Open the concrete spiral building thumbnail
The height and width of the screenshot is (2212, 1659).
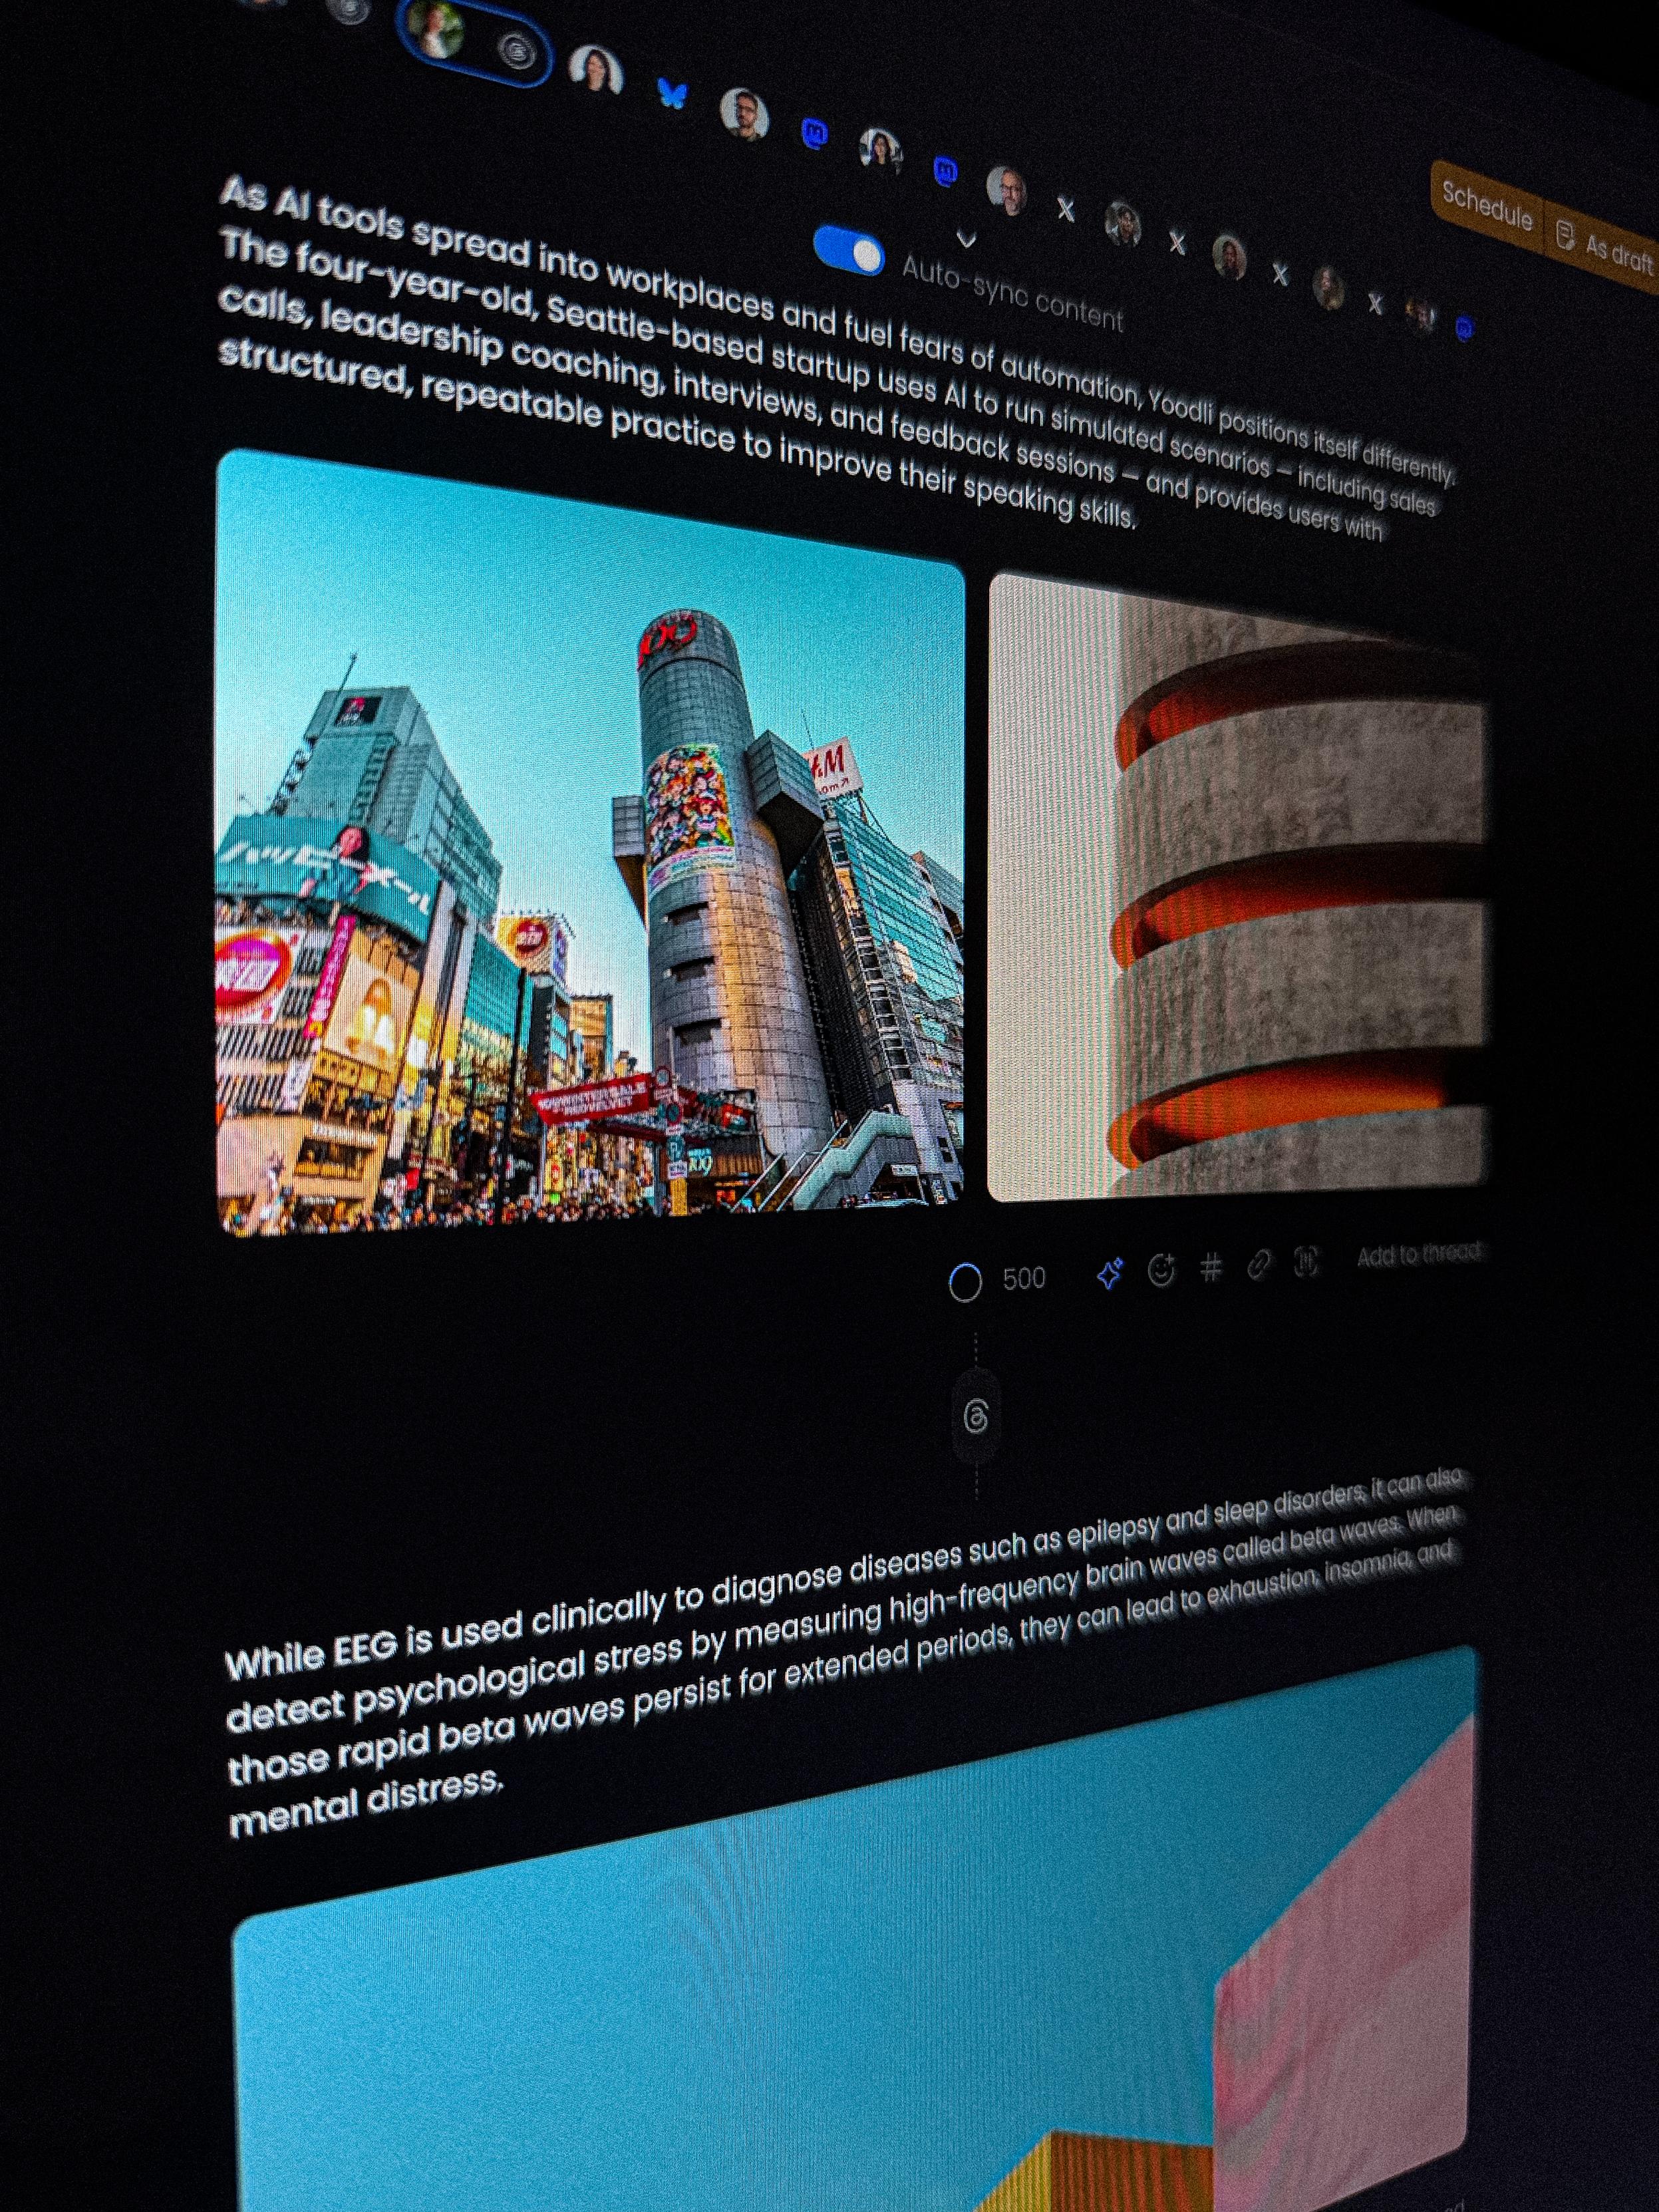click(1236, 890)
